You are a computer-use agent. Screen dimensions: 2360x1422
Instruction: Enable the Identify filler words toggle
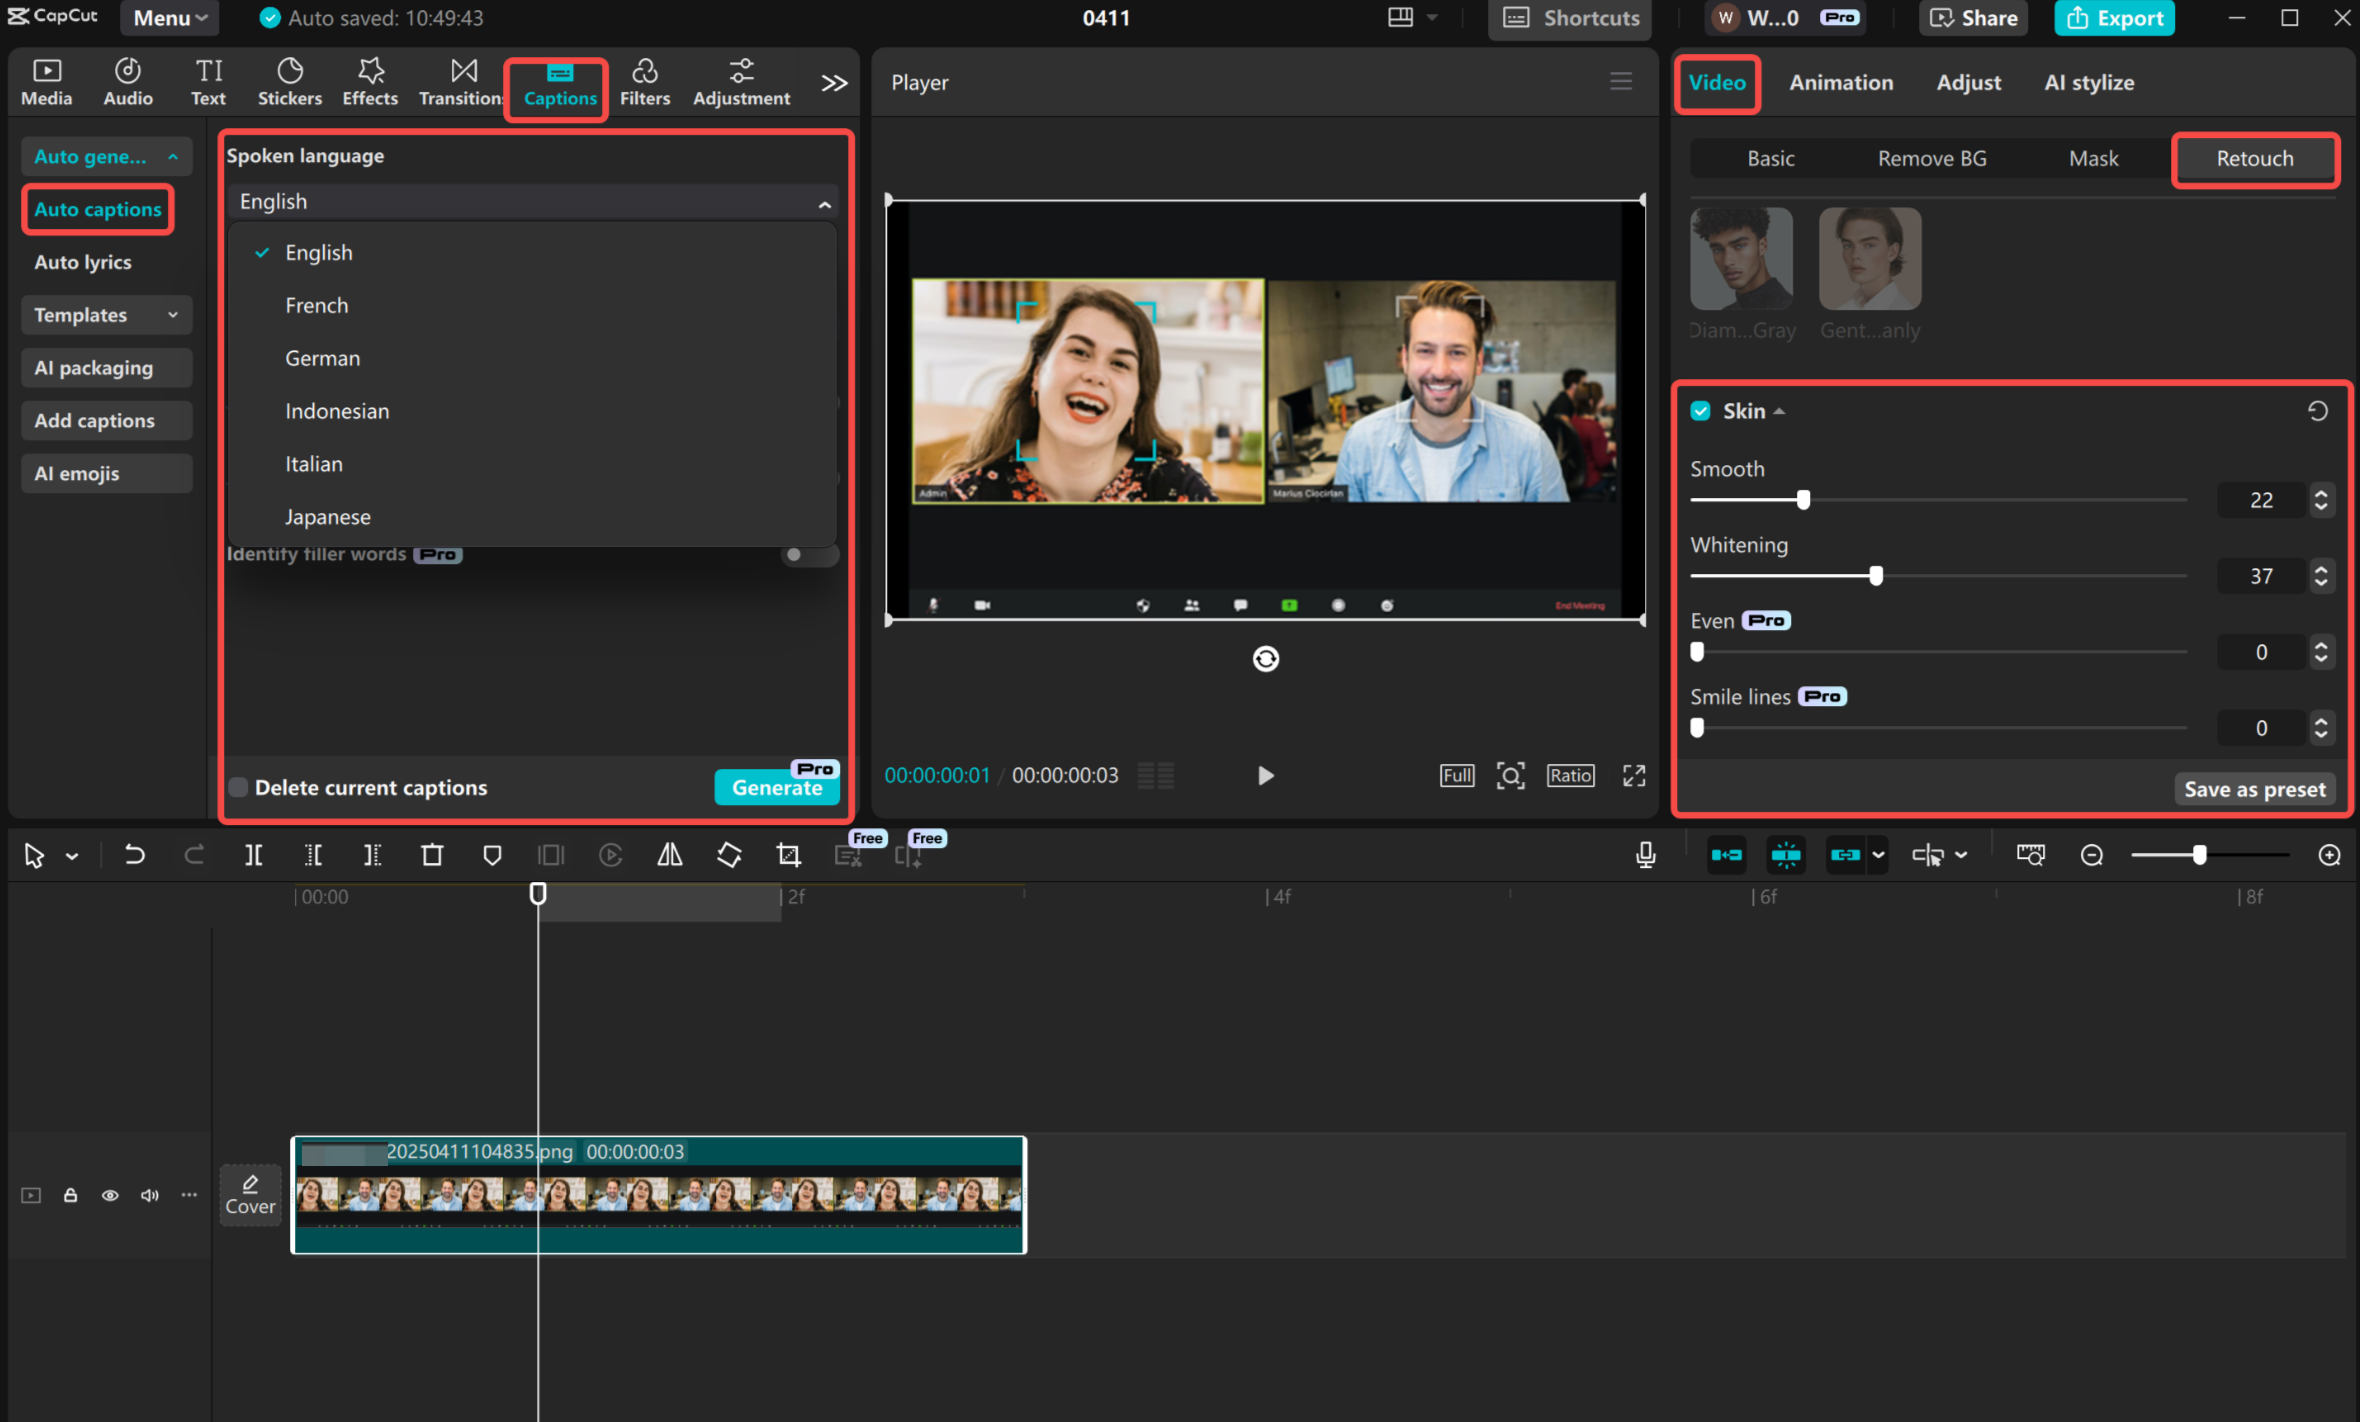point(808,554)
